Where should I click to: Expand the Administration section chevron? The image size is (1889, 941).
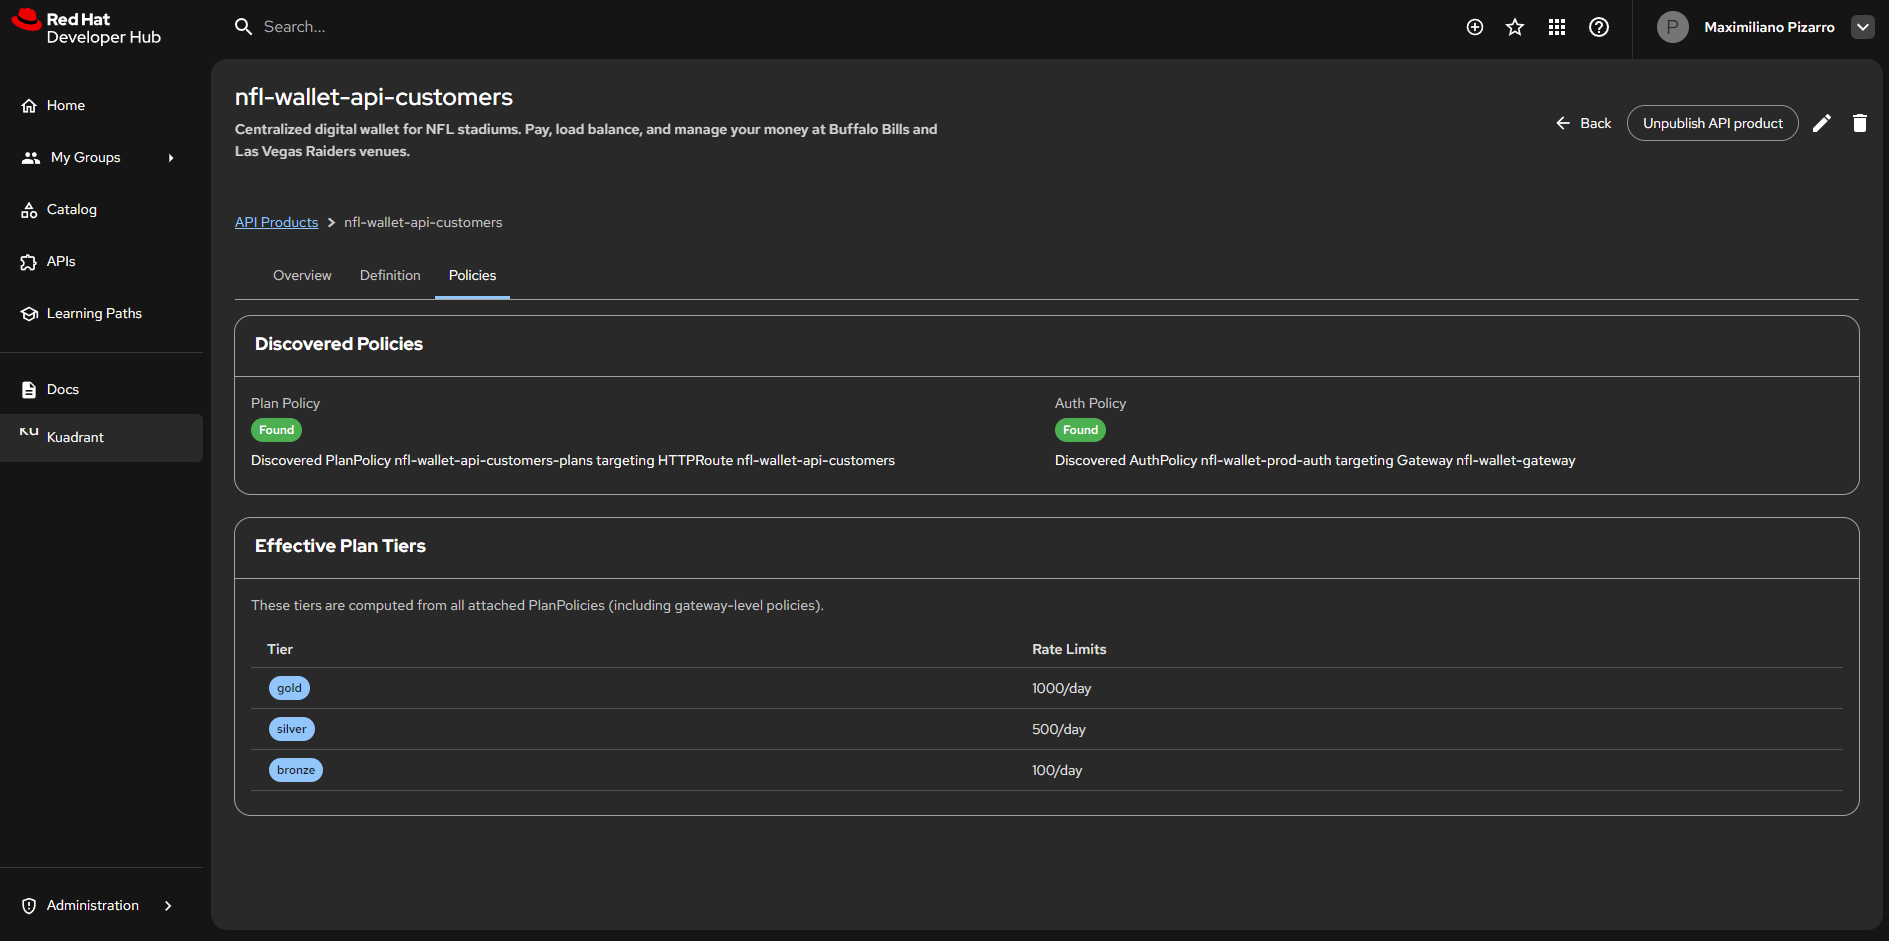[168, 906]
